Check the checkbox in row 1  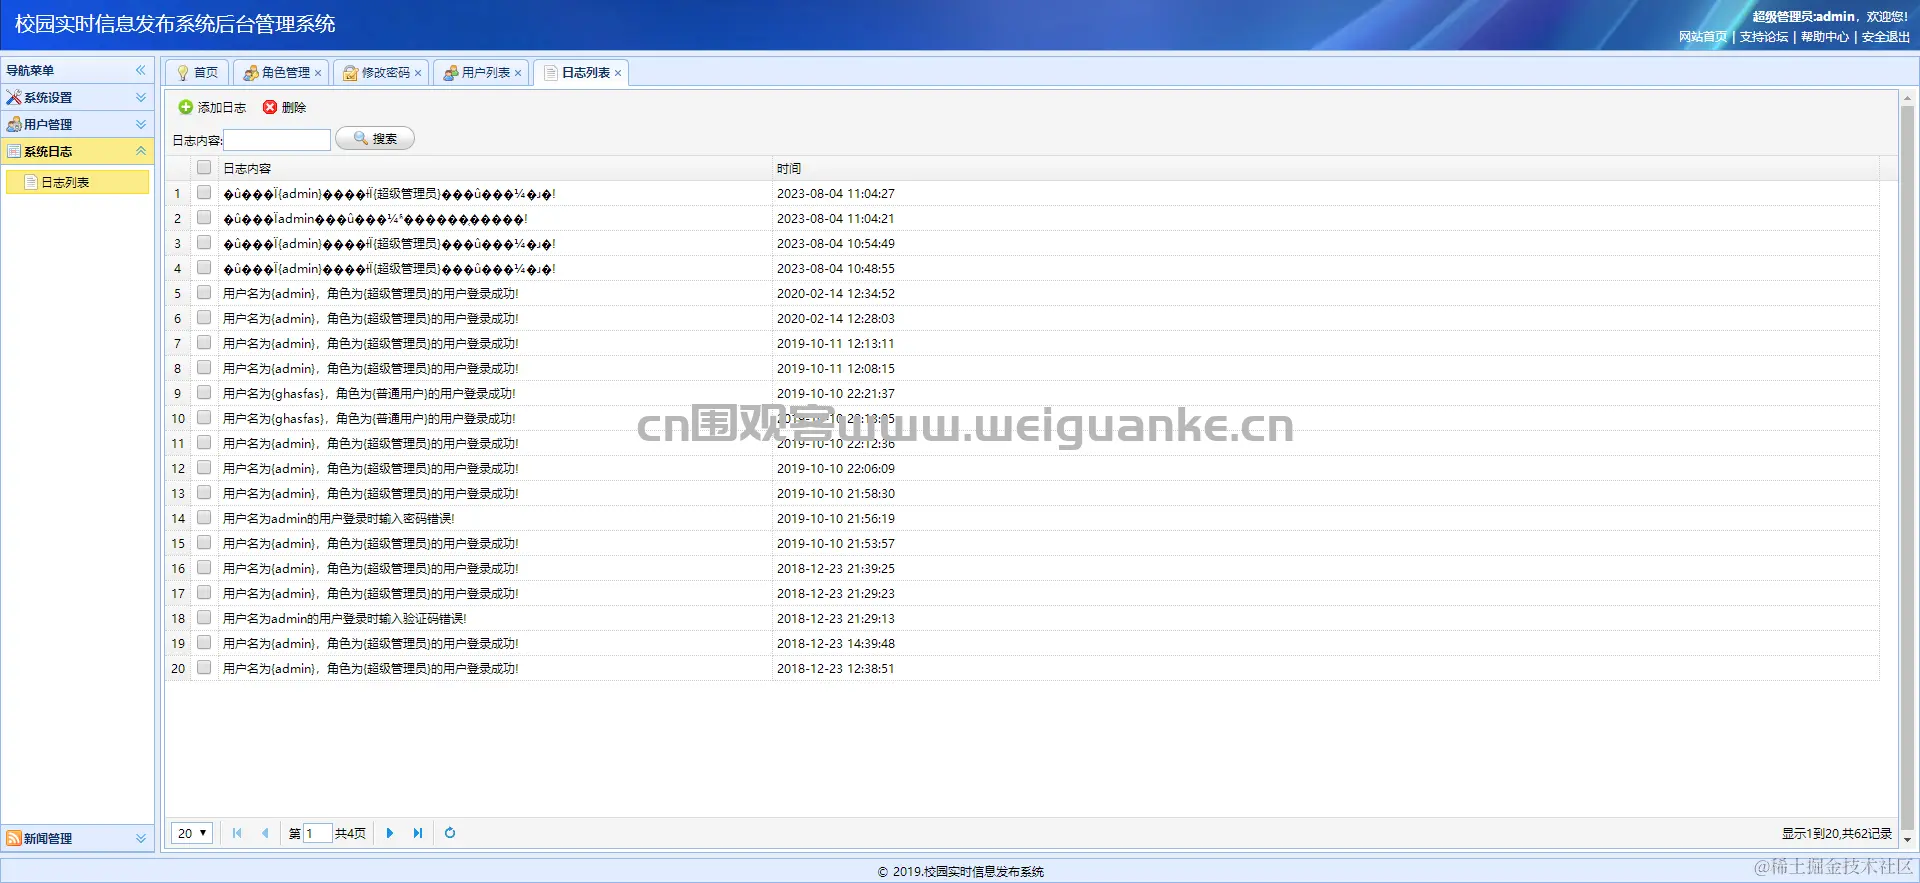[204, 193]
